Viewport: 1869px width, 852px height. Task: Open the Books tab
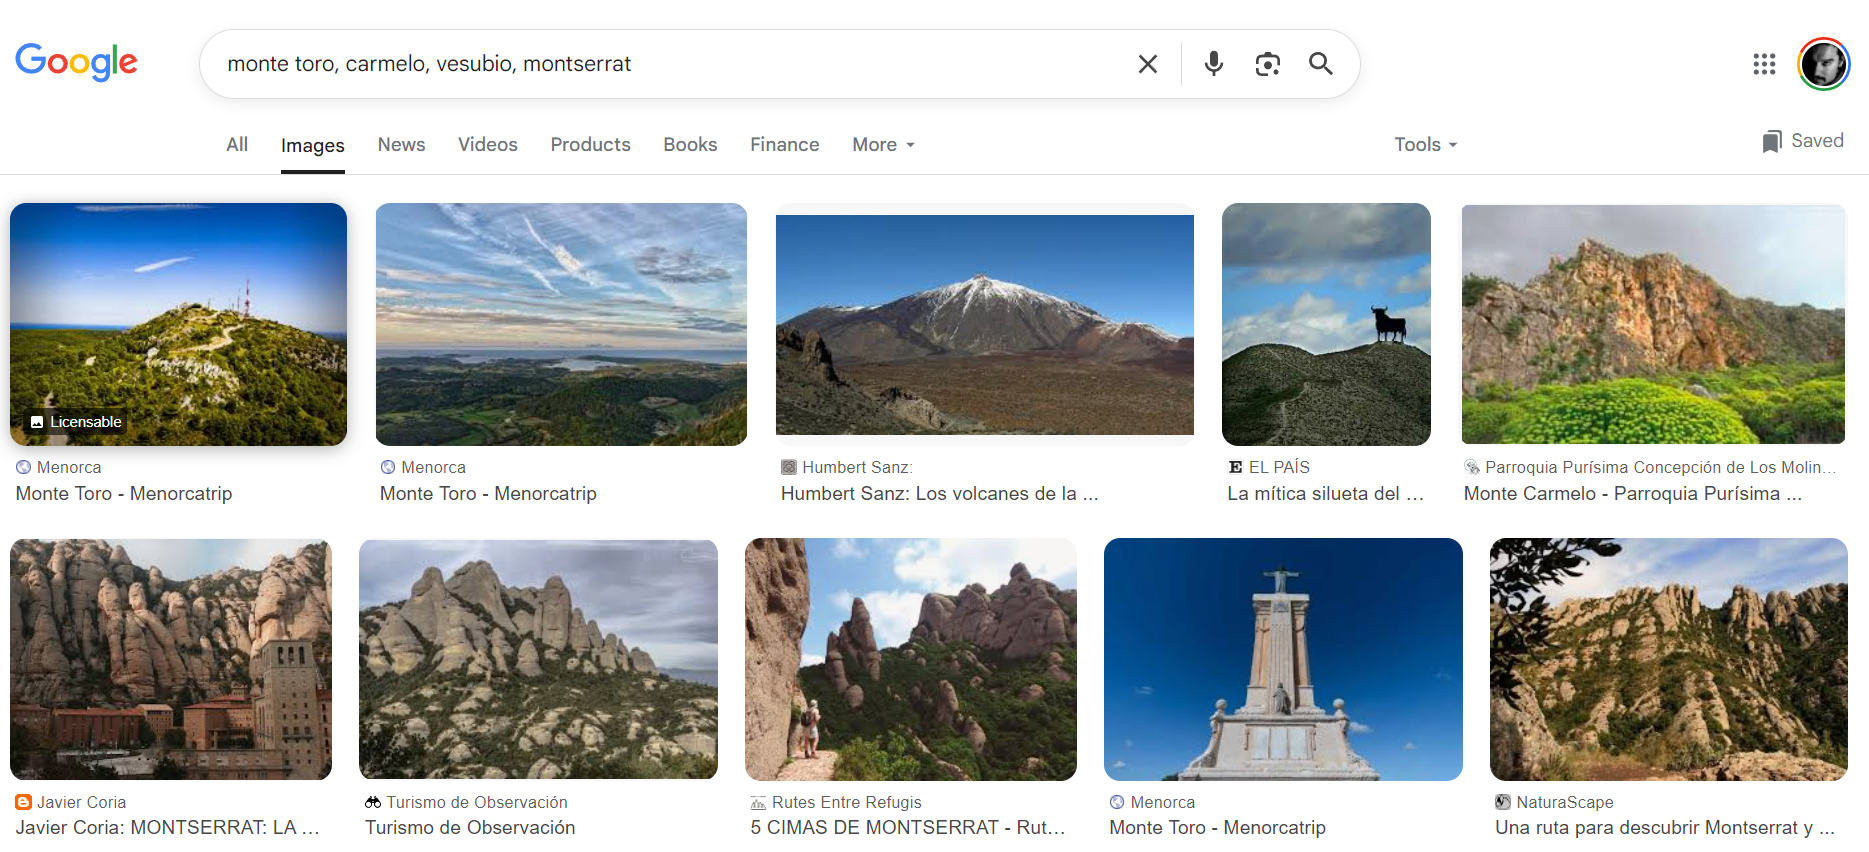[691, 144]
